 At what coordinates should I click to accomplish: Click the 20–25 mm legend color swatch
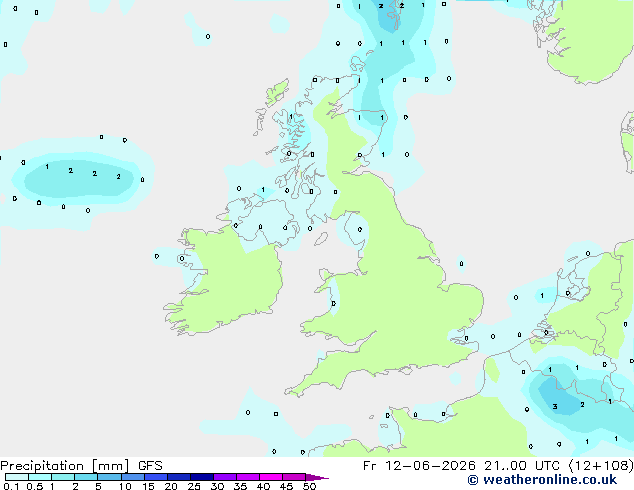pyautogui.click(x=178, y=477)
